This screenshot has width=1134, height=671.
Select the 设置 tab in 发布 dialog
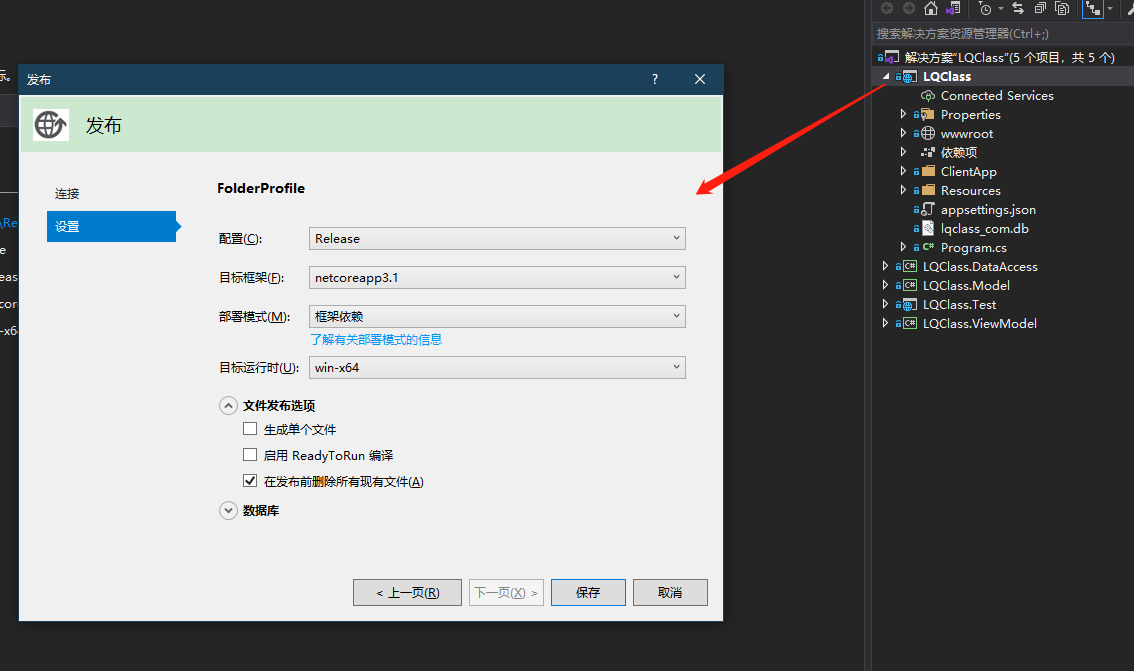coord(112,226)
